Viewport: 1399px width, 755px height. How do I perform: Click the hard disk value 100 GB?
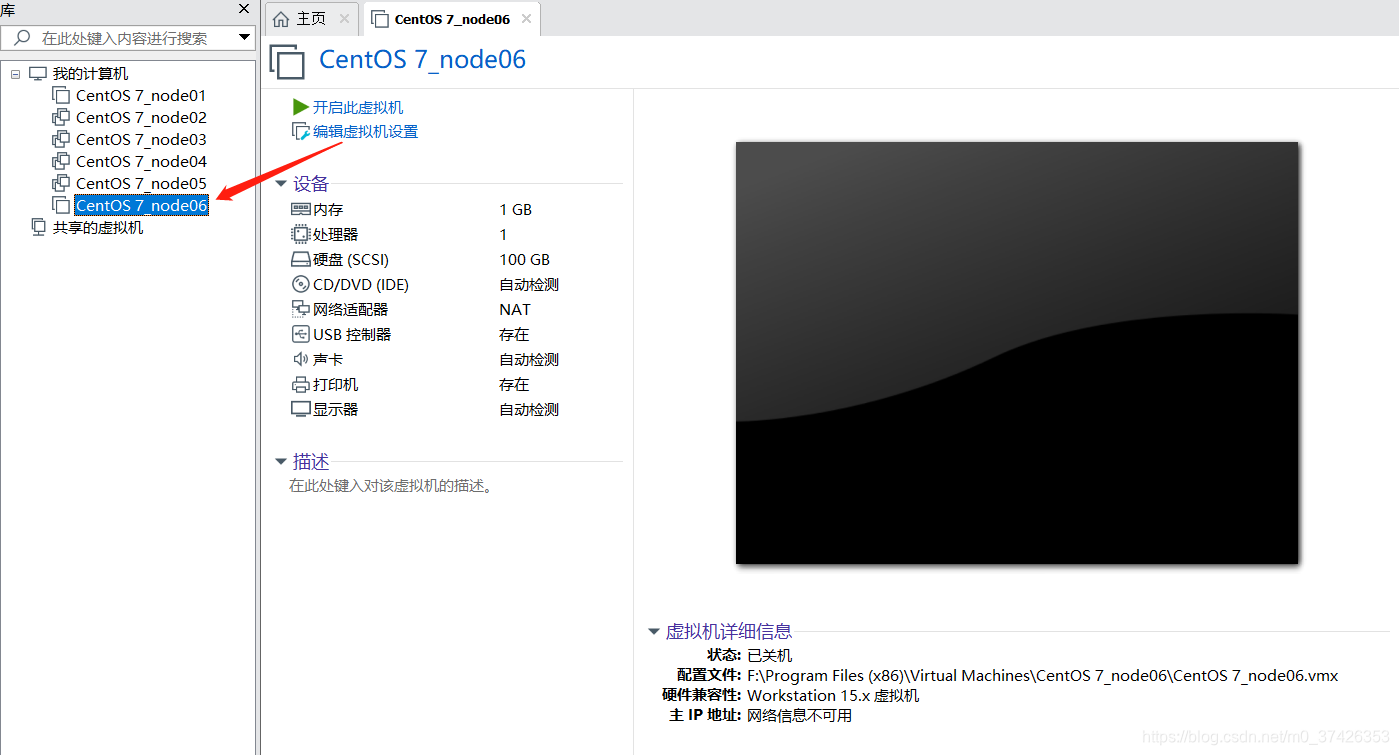[524, 260]
